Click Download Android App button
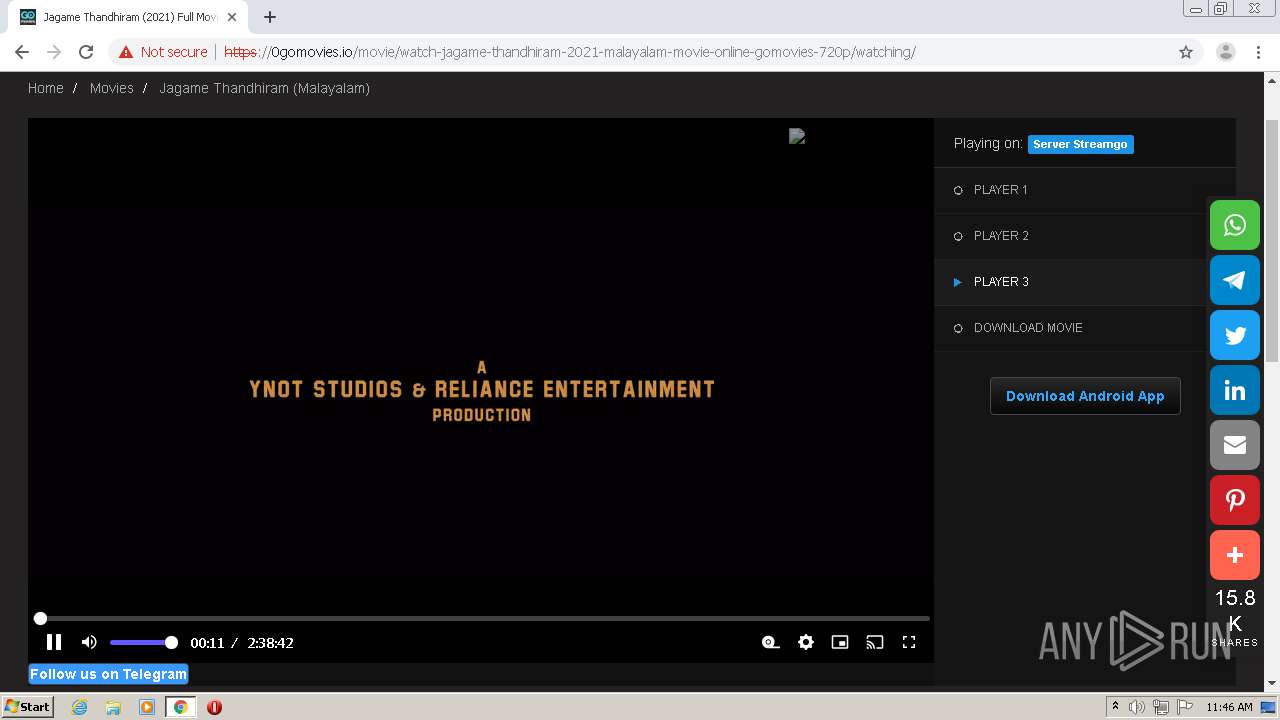This screenshot has width=1280, height=720. pyautogui.click(x=1085, y=396)
